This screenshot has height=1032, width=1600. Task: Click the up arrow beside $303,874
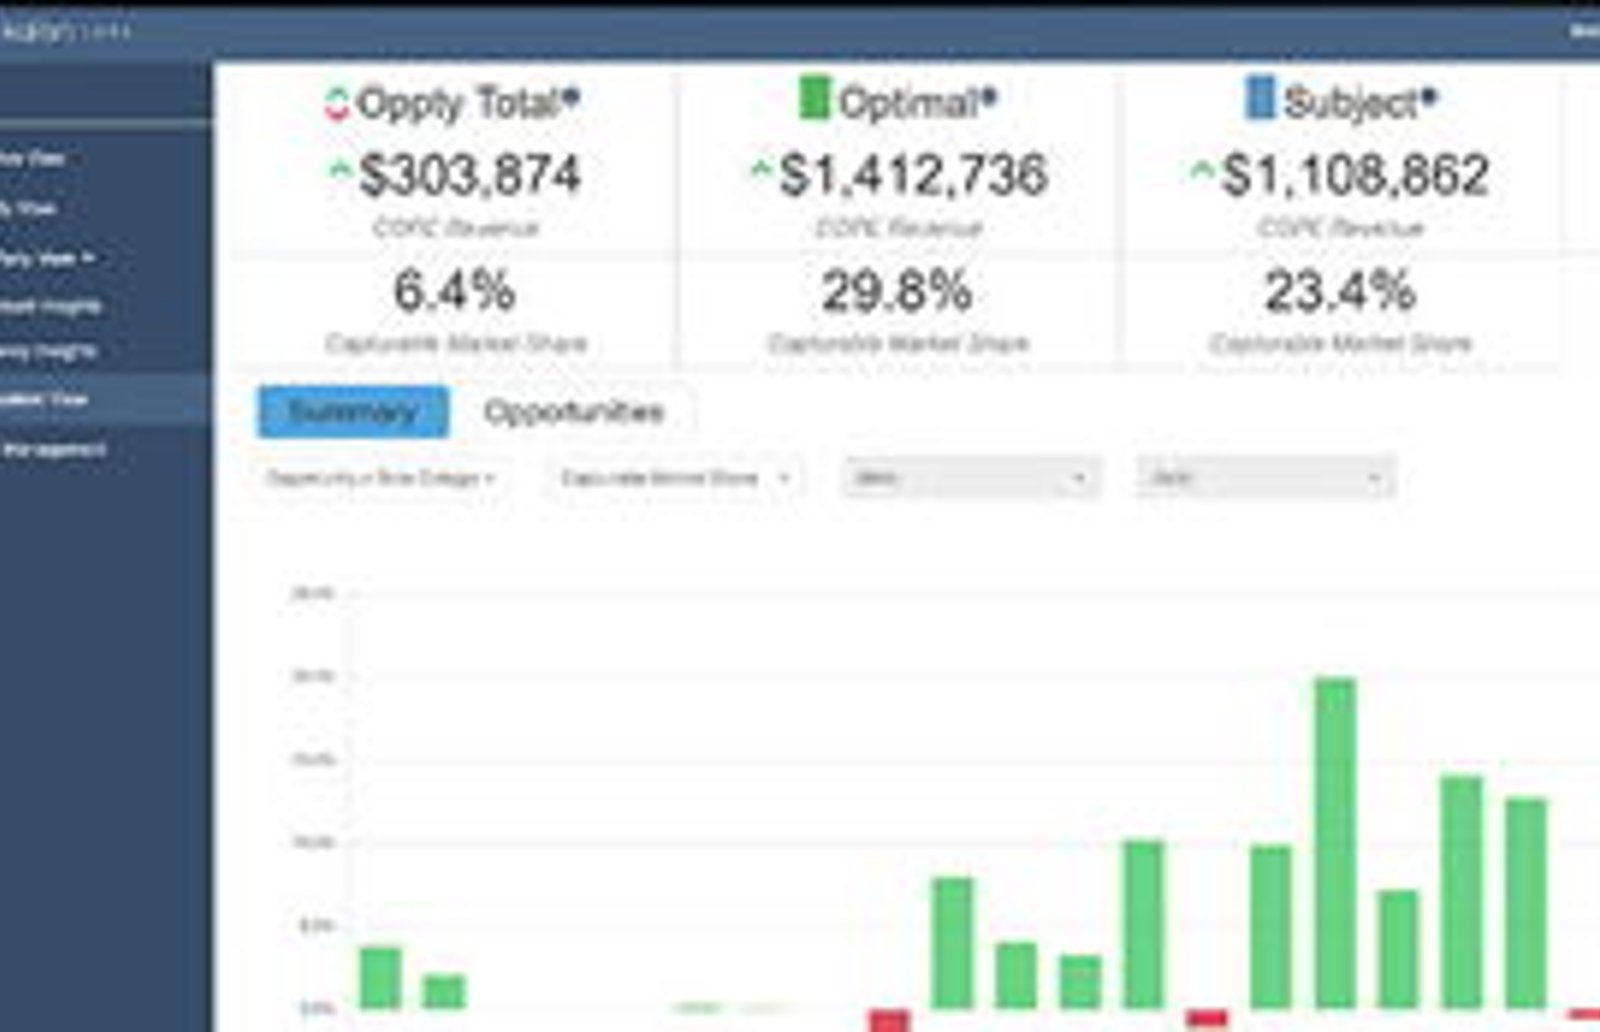340,170
